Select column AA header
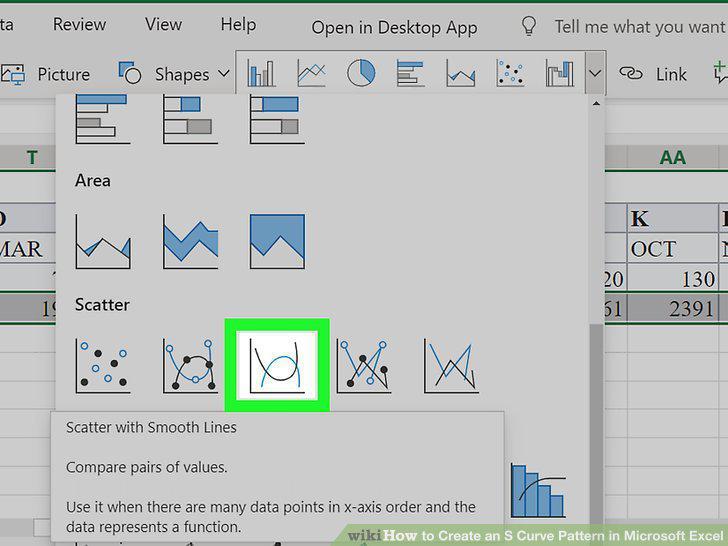This screenshot has width=728, height=546. [673, 158]
